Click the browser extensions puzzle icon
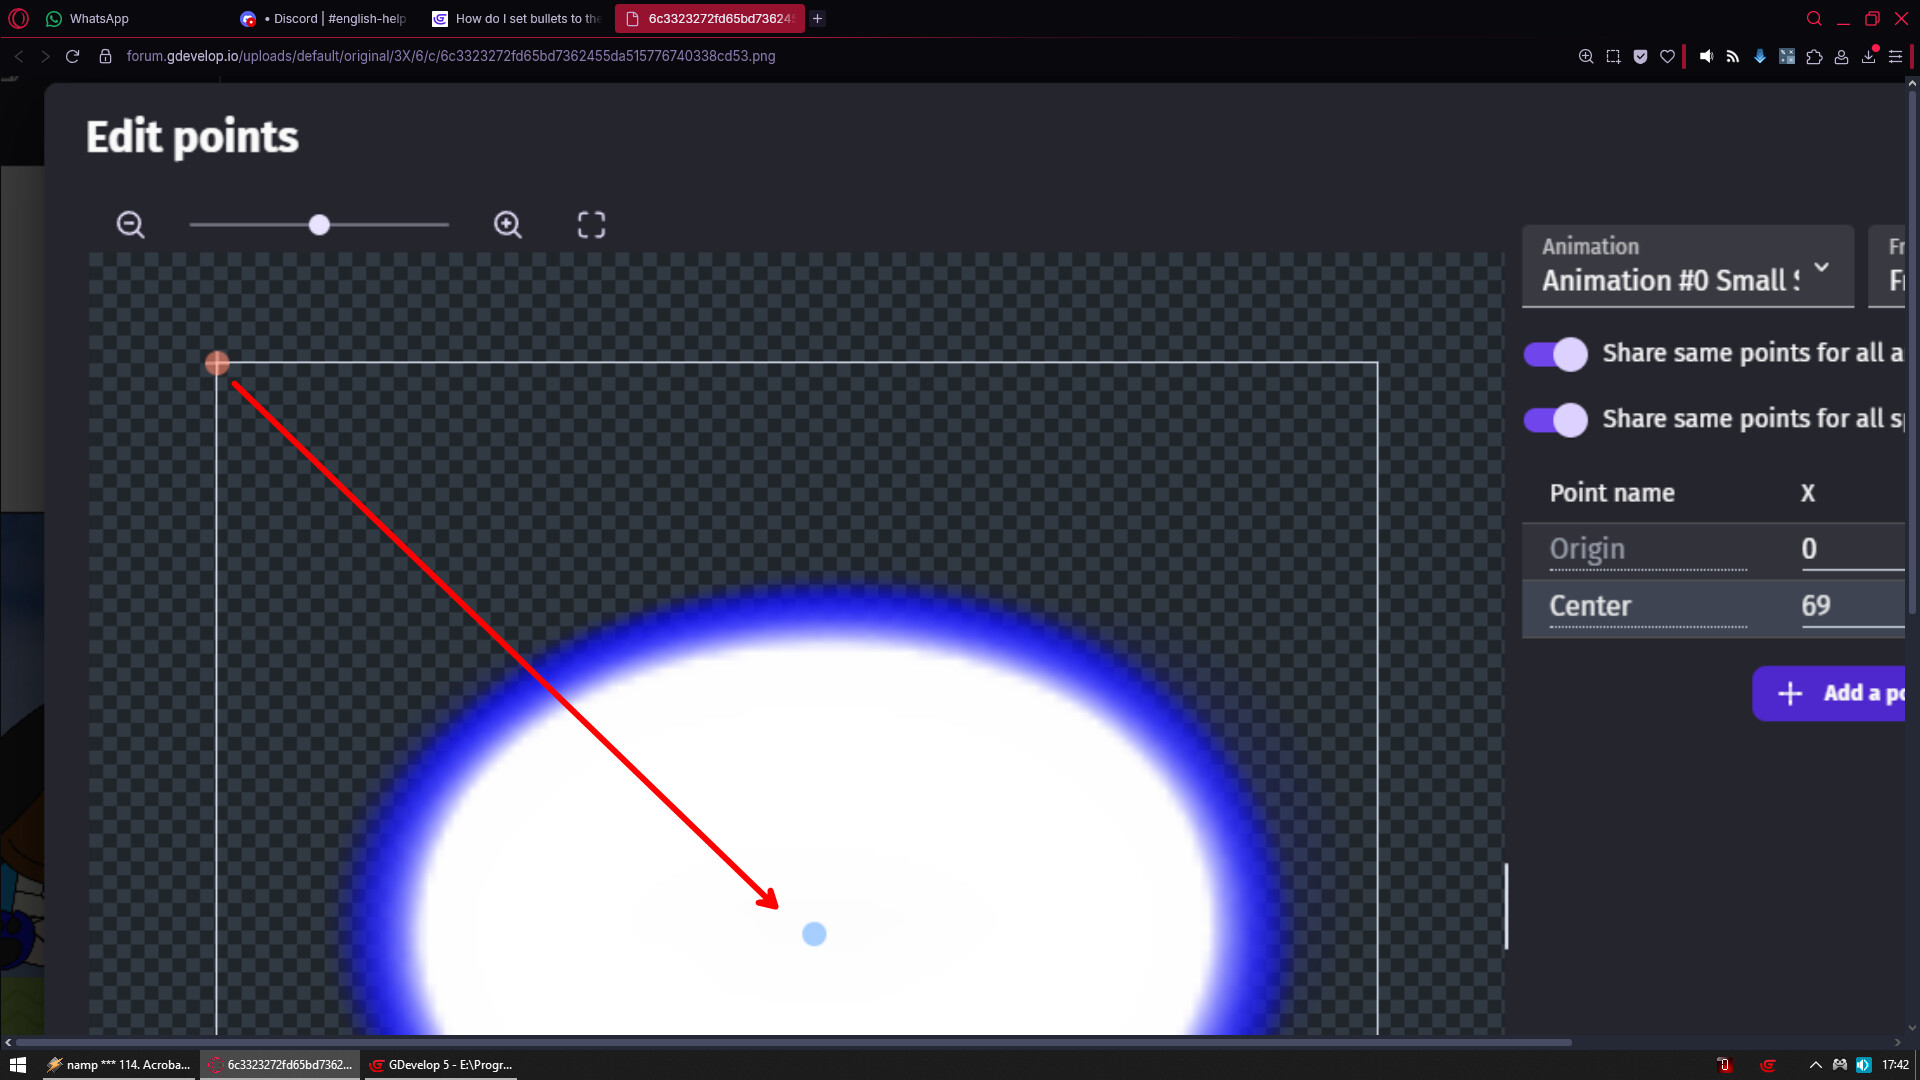The width and height of the screenshot is (1920, 1080). click(x=1814, y=57)
